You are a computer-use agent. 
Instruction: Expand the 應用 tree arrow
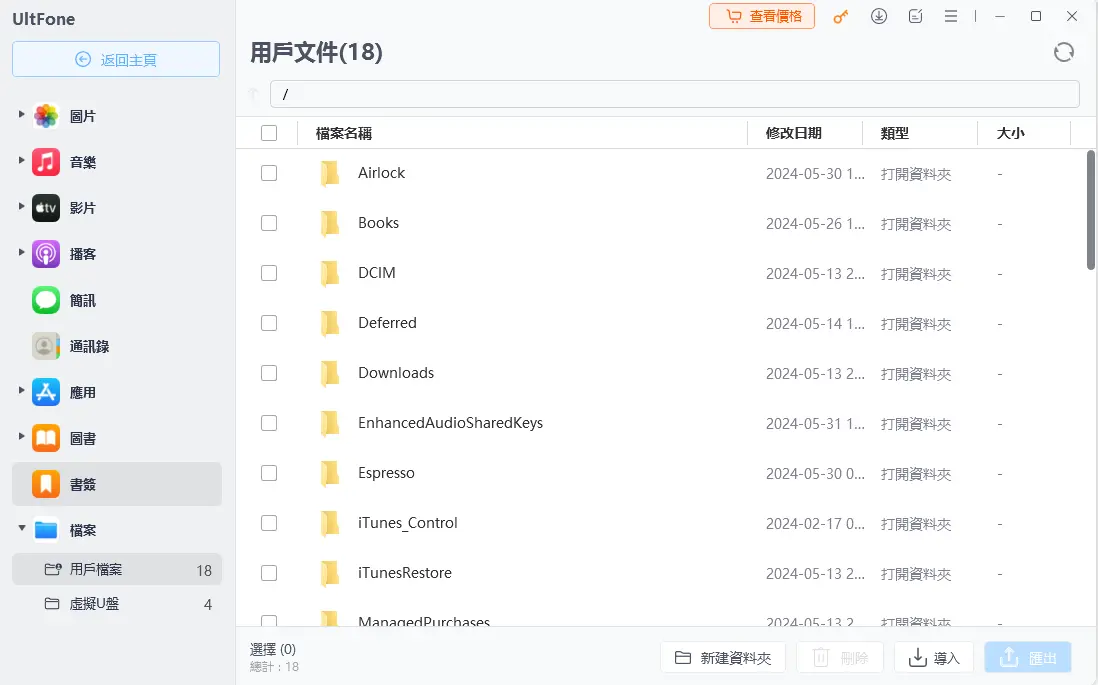pyautogui.click(x=21, y=390)
